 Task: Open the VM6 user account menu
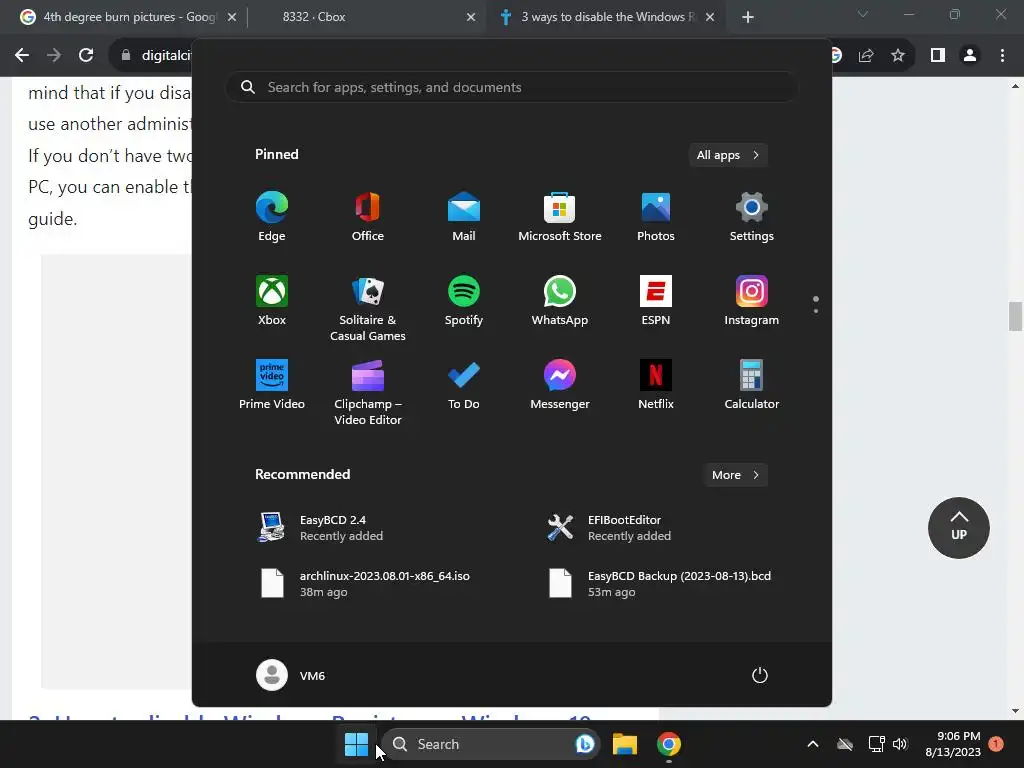(x=291, y=675)
